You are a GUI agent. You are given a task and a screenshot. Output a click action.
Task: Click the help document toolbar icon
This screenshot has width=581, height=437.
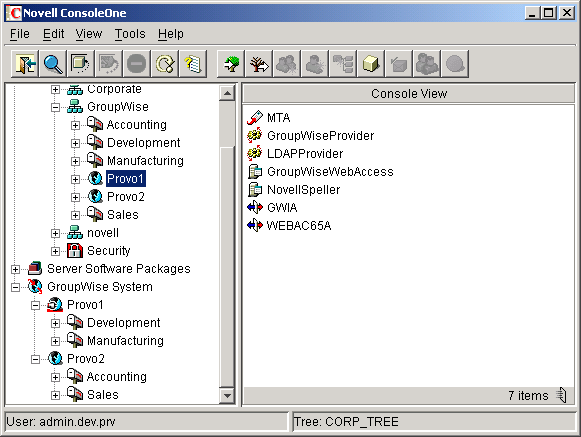[x=193, y=64]
